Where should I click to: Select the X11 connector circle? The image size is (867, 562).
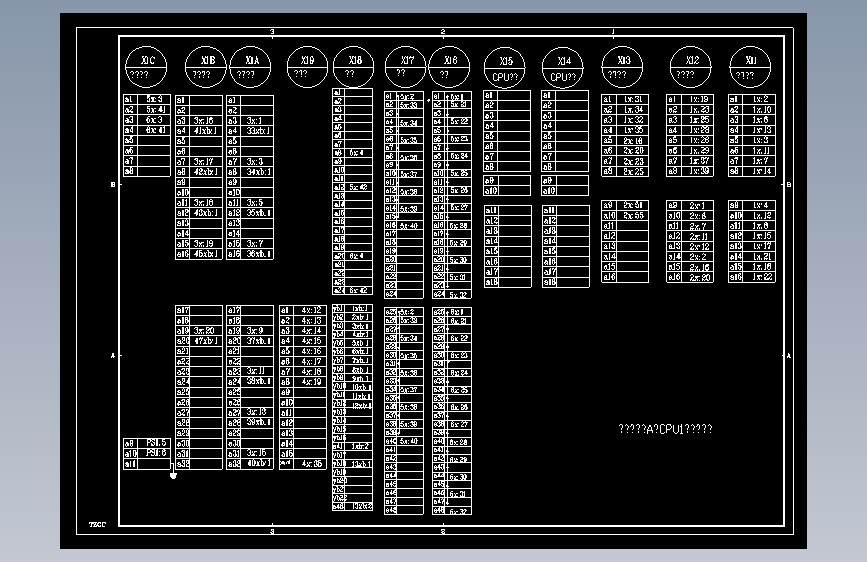[x=750, y=67]
